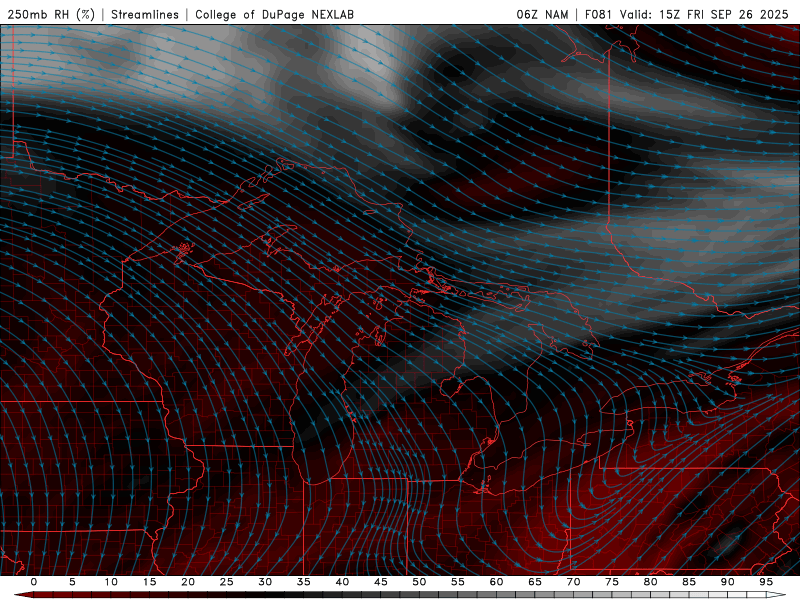
Task: Click the colorbar label '45'
Action: pyautogui.click(x=381, y=582)
